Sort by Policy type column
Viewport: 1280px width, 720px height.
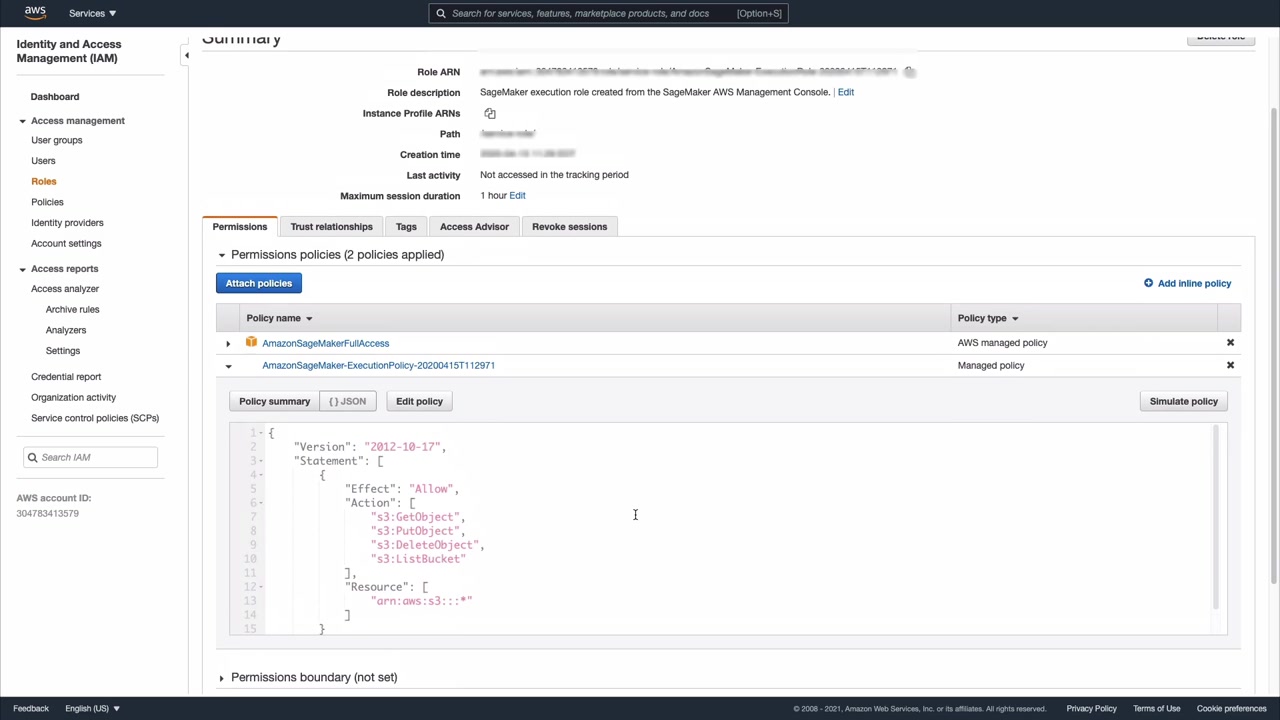988,319
